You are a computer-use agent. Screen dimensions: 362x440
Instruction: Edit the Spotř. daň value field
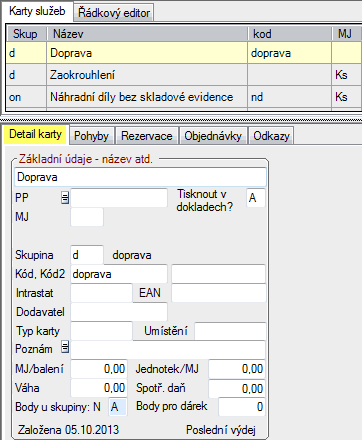[x=237, y=388]
